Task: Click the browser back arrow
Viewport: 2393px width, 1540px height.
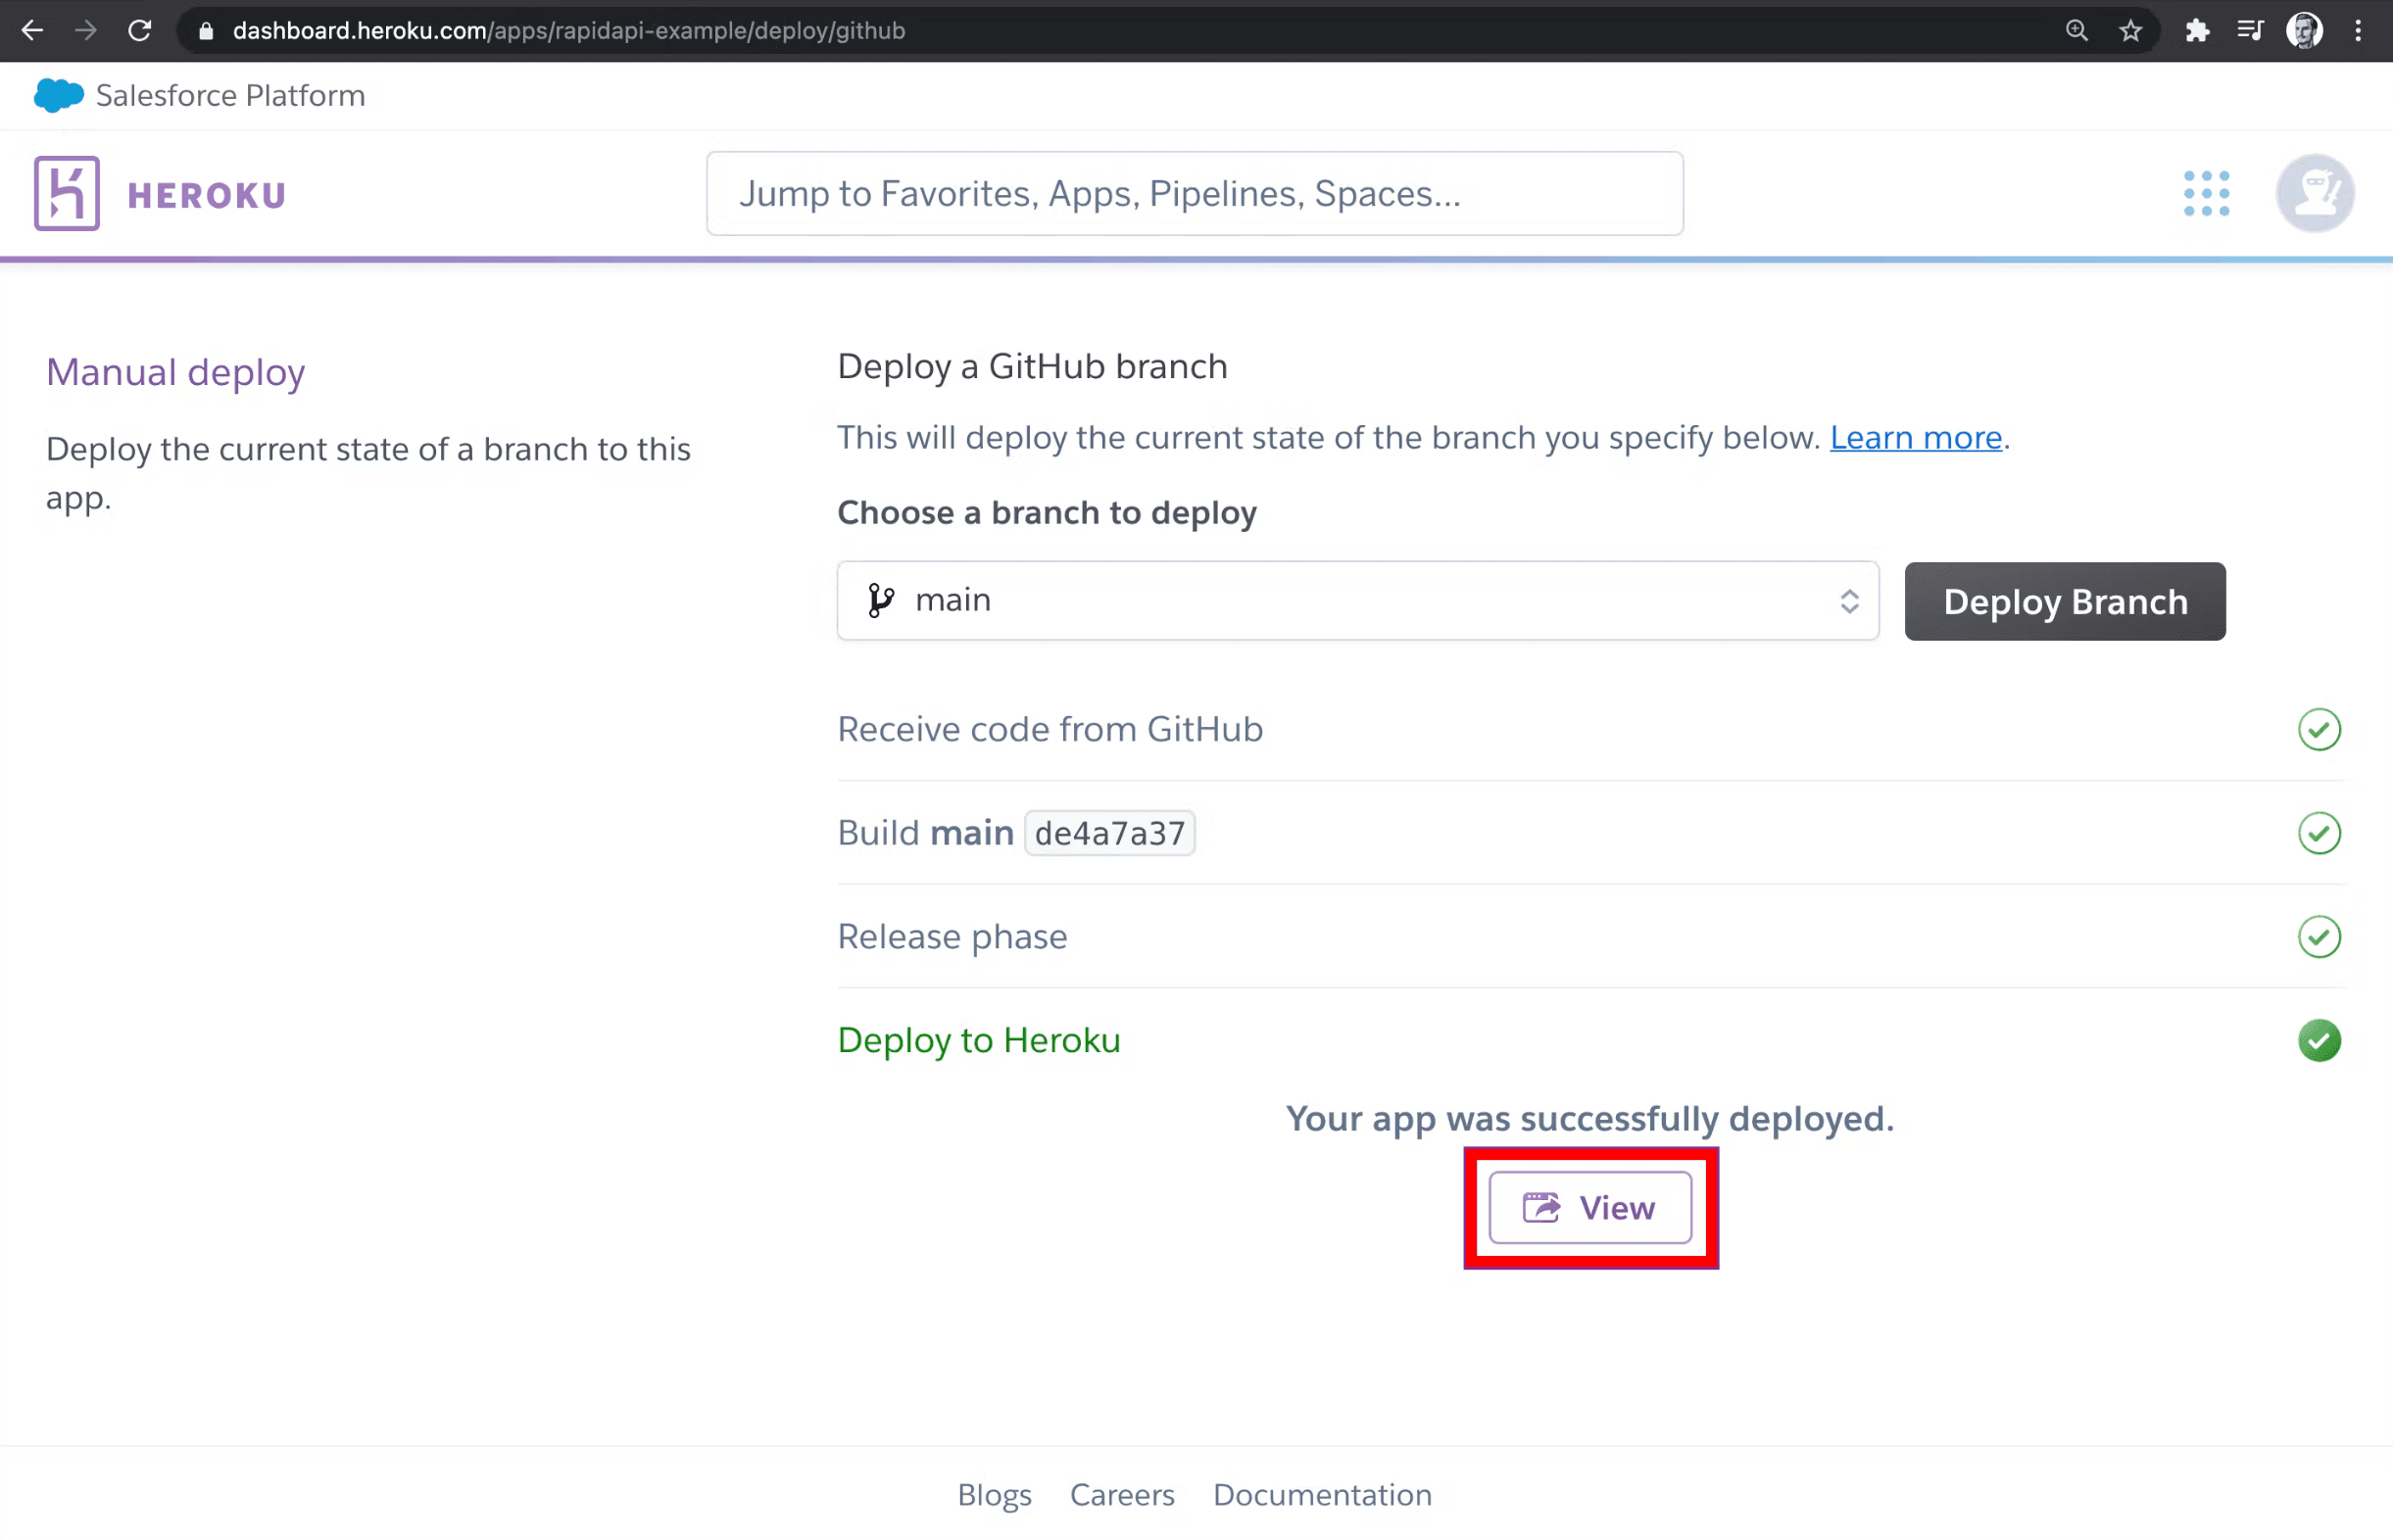Action: [32, 30]
